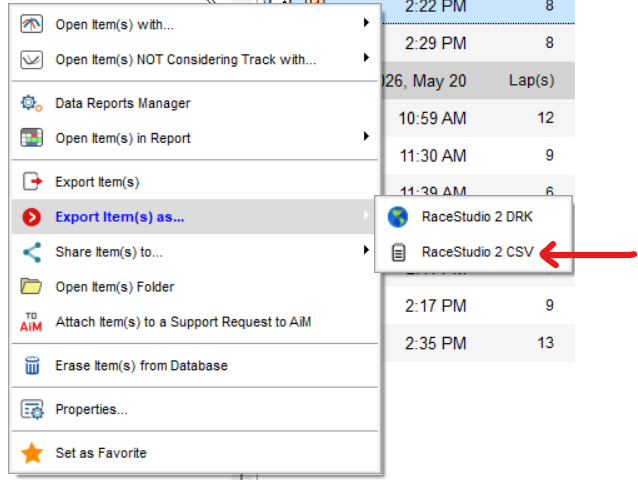Screen dimensions: 638x480
Task: Expand Open Item(s) in Report submenu arrow
Action: click(x=366, y=136)
